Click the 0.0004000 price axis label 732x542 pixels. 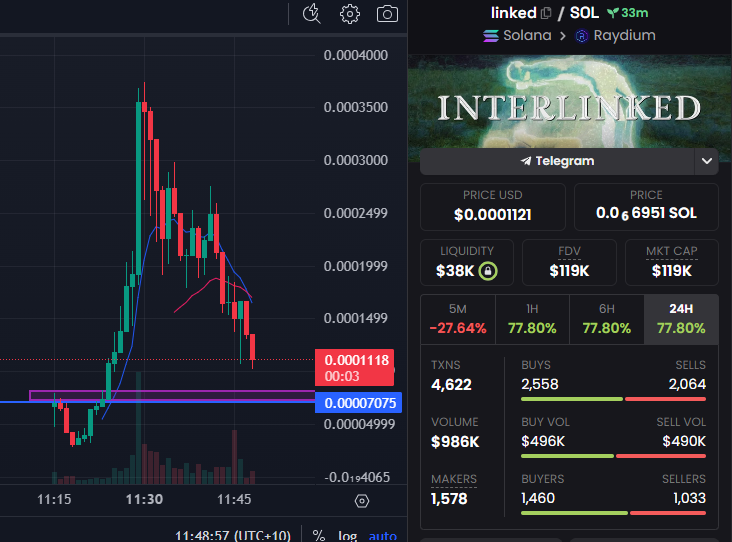tap(356, 55)
